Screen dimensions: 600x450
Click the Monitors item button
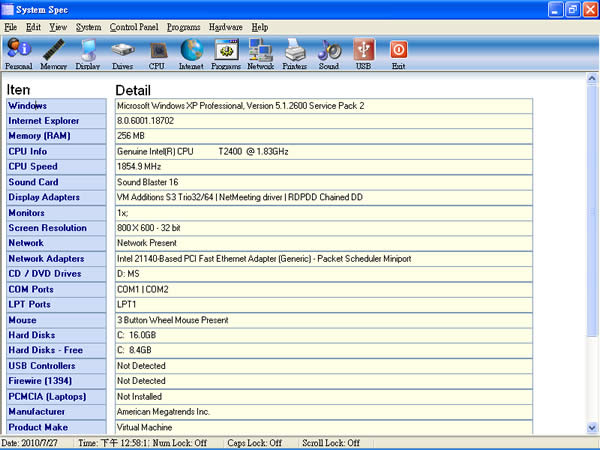[x=56, y=213]
